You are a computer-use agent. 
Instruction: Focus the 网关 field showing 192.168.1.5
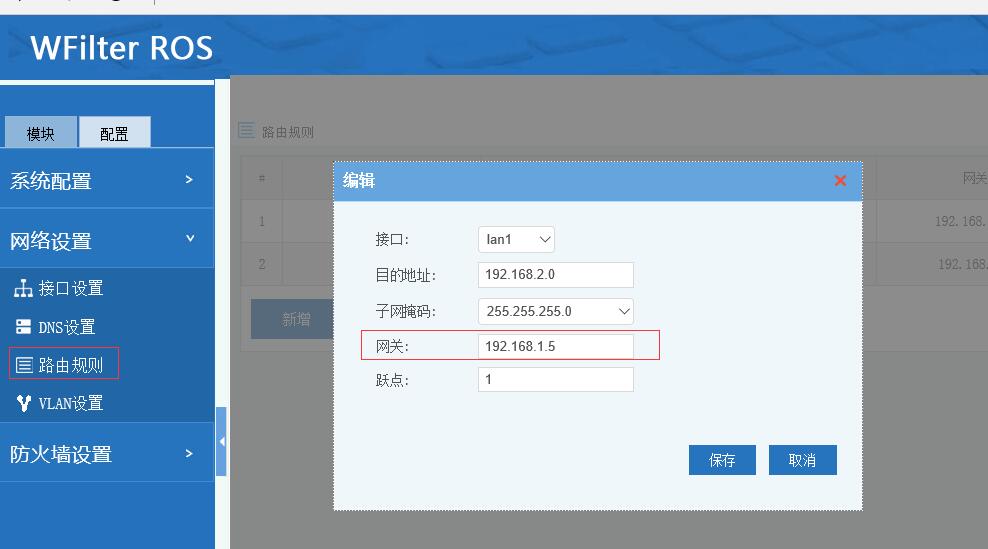[x=555, y=346]
